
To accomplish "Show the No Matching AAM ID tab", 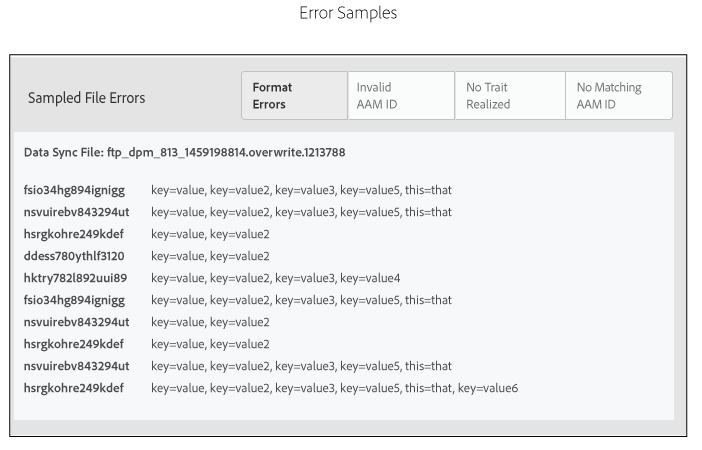I will tap(618, 96).
